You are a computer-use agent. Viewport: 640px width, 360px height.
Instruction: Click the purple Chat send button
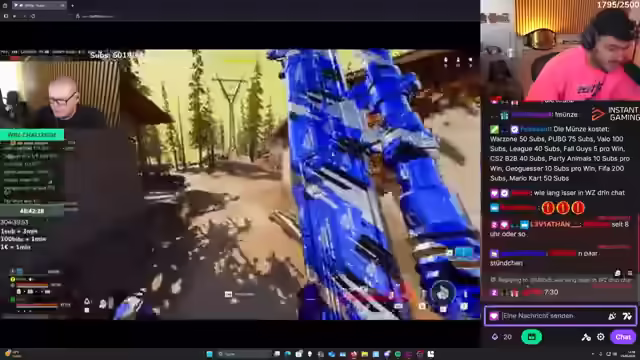pyautogui.click(x=623, y=337)
